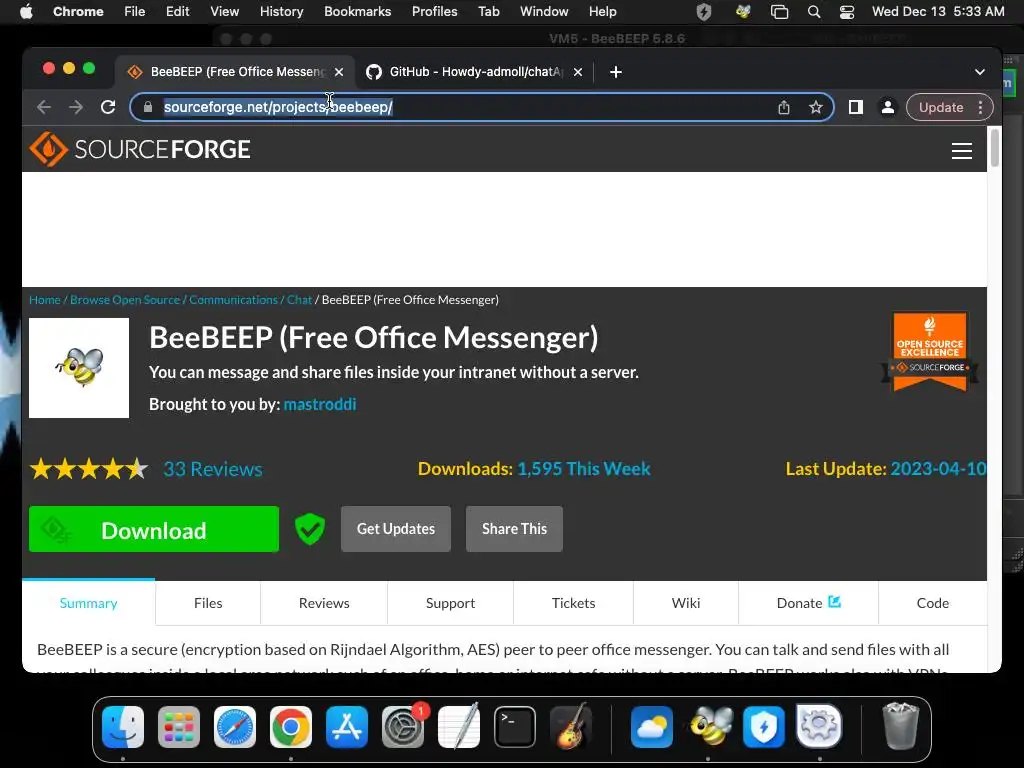Open the Weather app in the Dock

(x=652, y=727)
